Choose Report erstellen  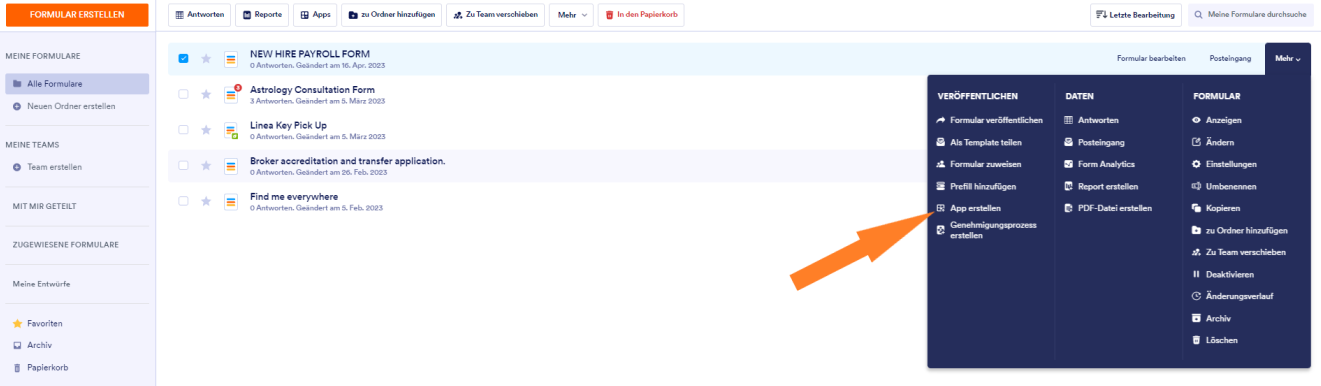pyautogui.click(x=1101, y=186)
